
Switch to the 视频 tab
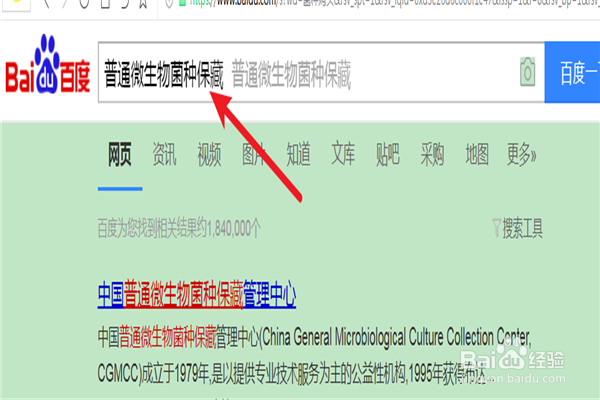pyautogui.click(x=209, y=154)
